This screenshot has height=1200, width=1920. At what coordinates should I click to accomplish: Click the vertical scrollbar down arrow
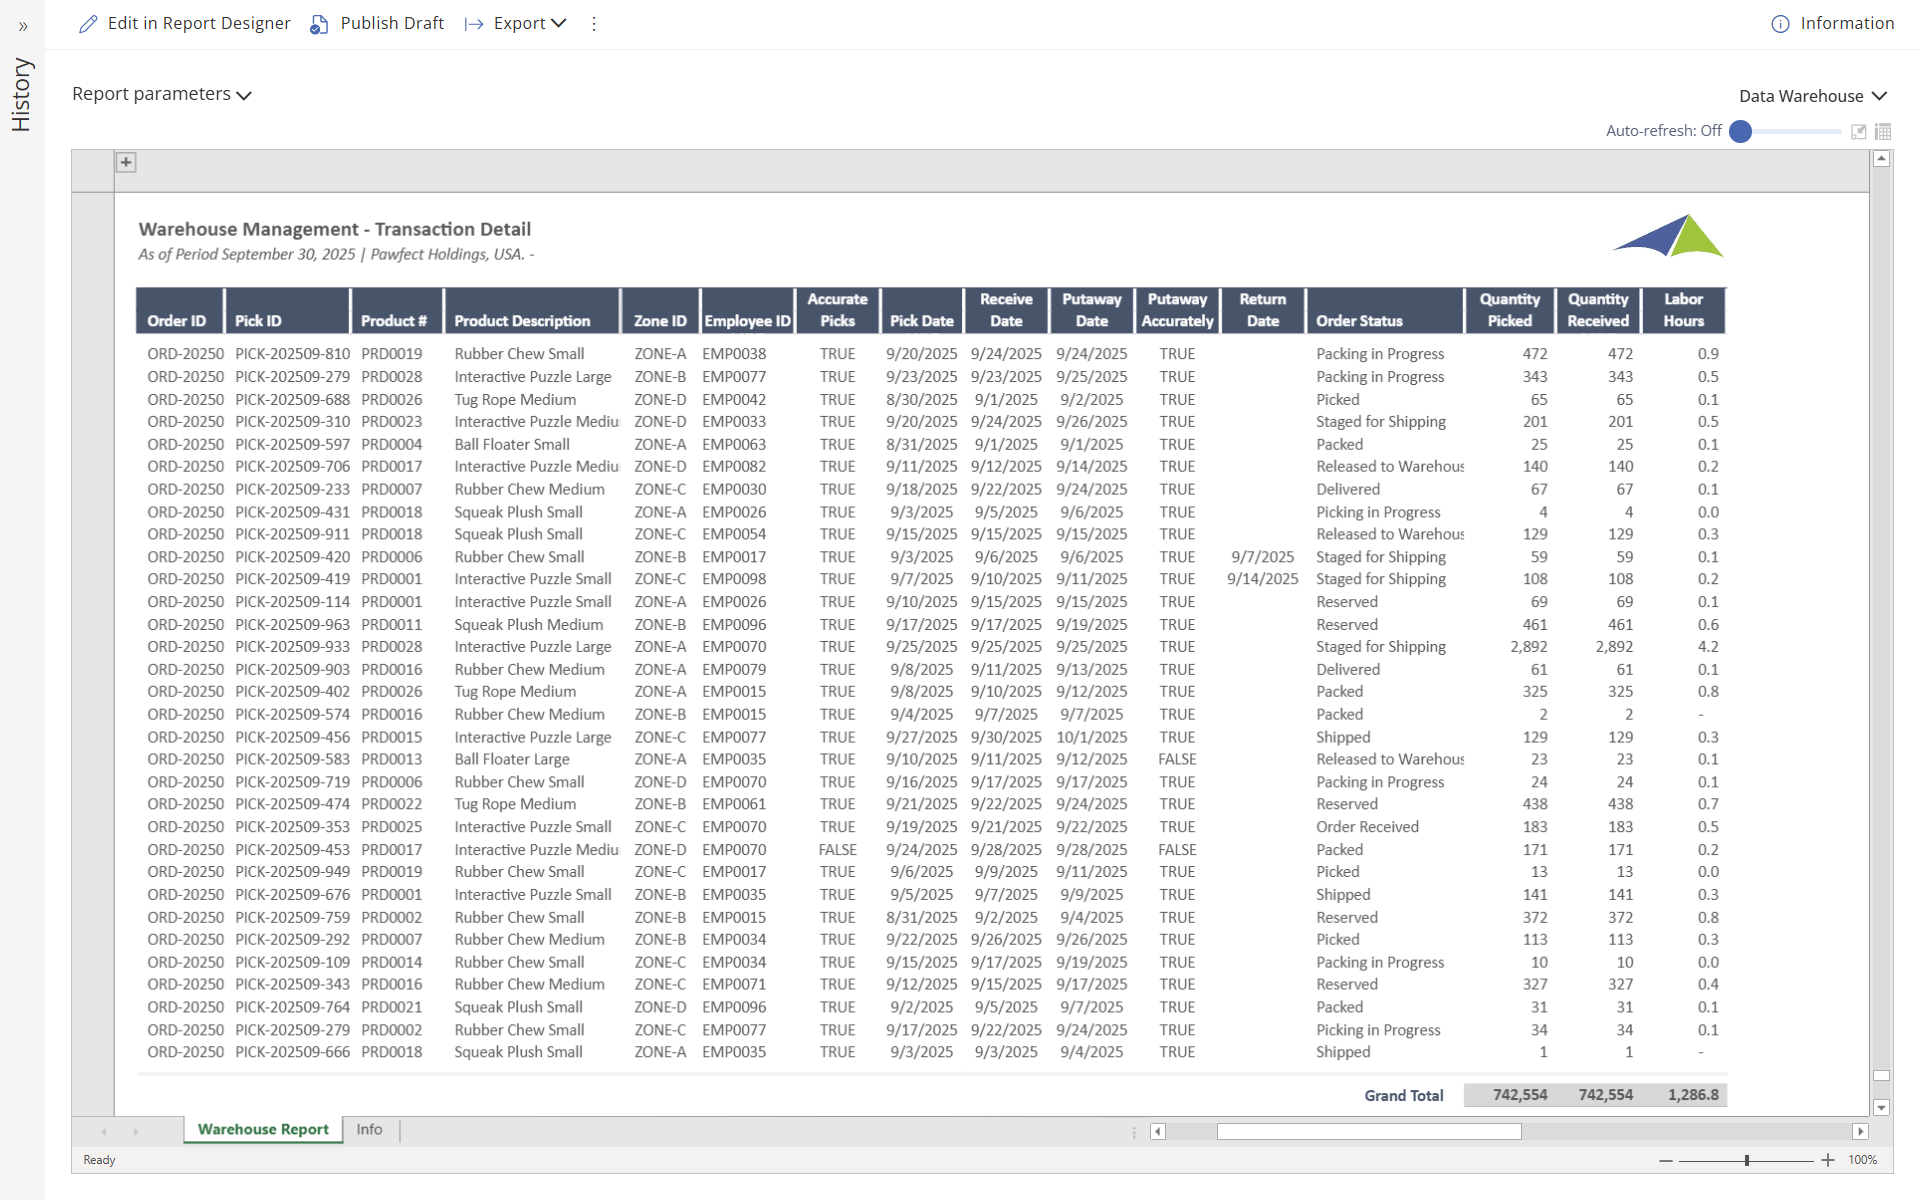point(1881,1107)
